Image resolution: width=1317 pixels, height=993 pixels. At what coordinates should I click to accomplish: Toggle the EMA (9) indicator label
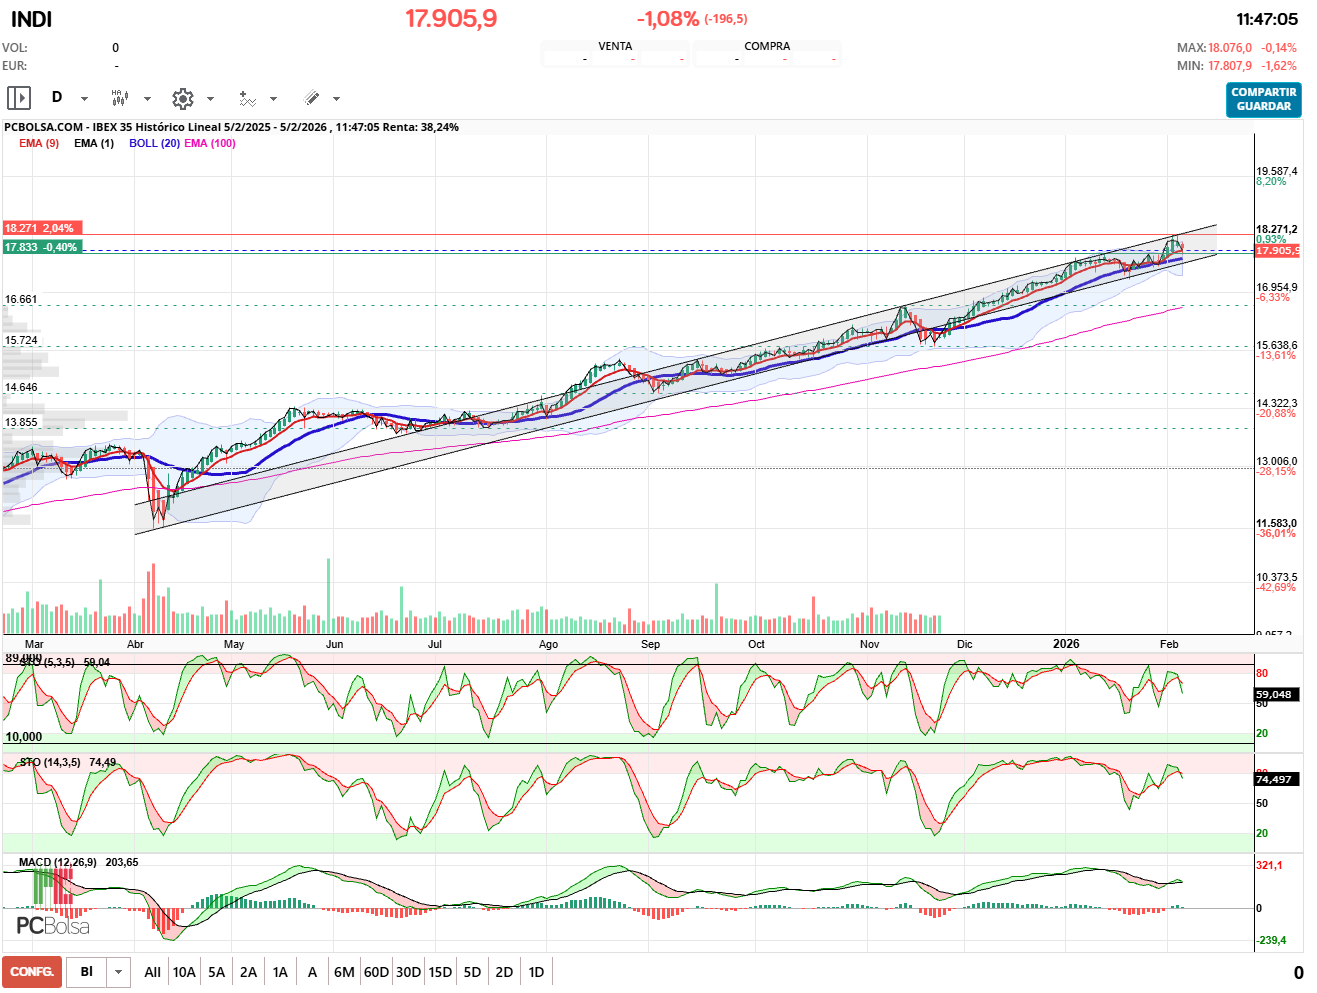pos(39,143)
